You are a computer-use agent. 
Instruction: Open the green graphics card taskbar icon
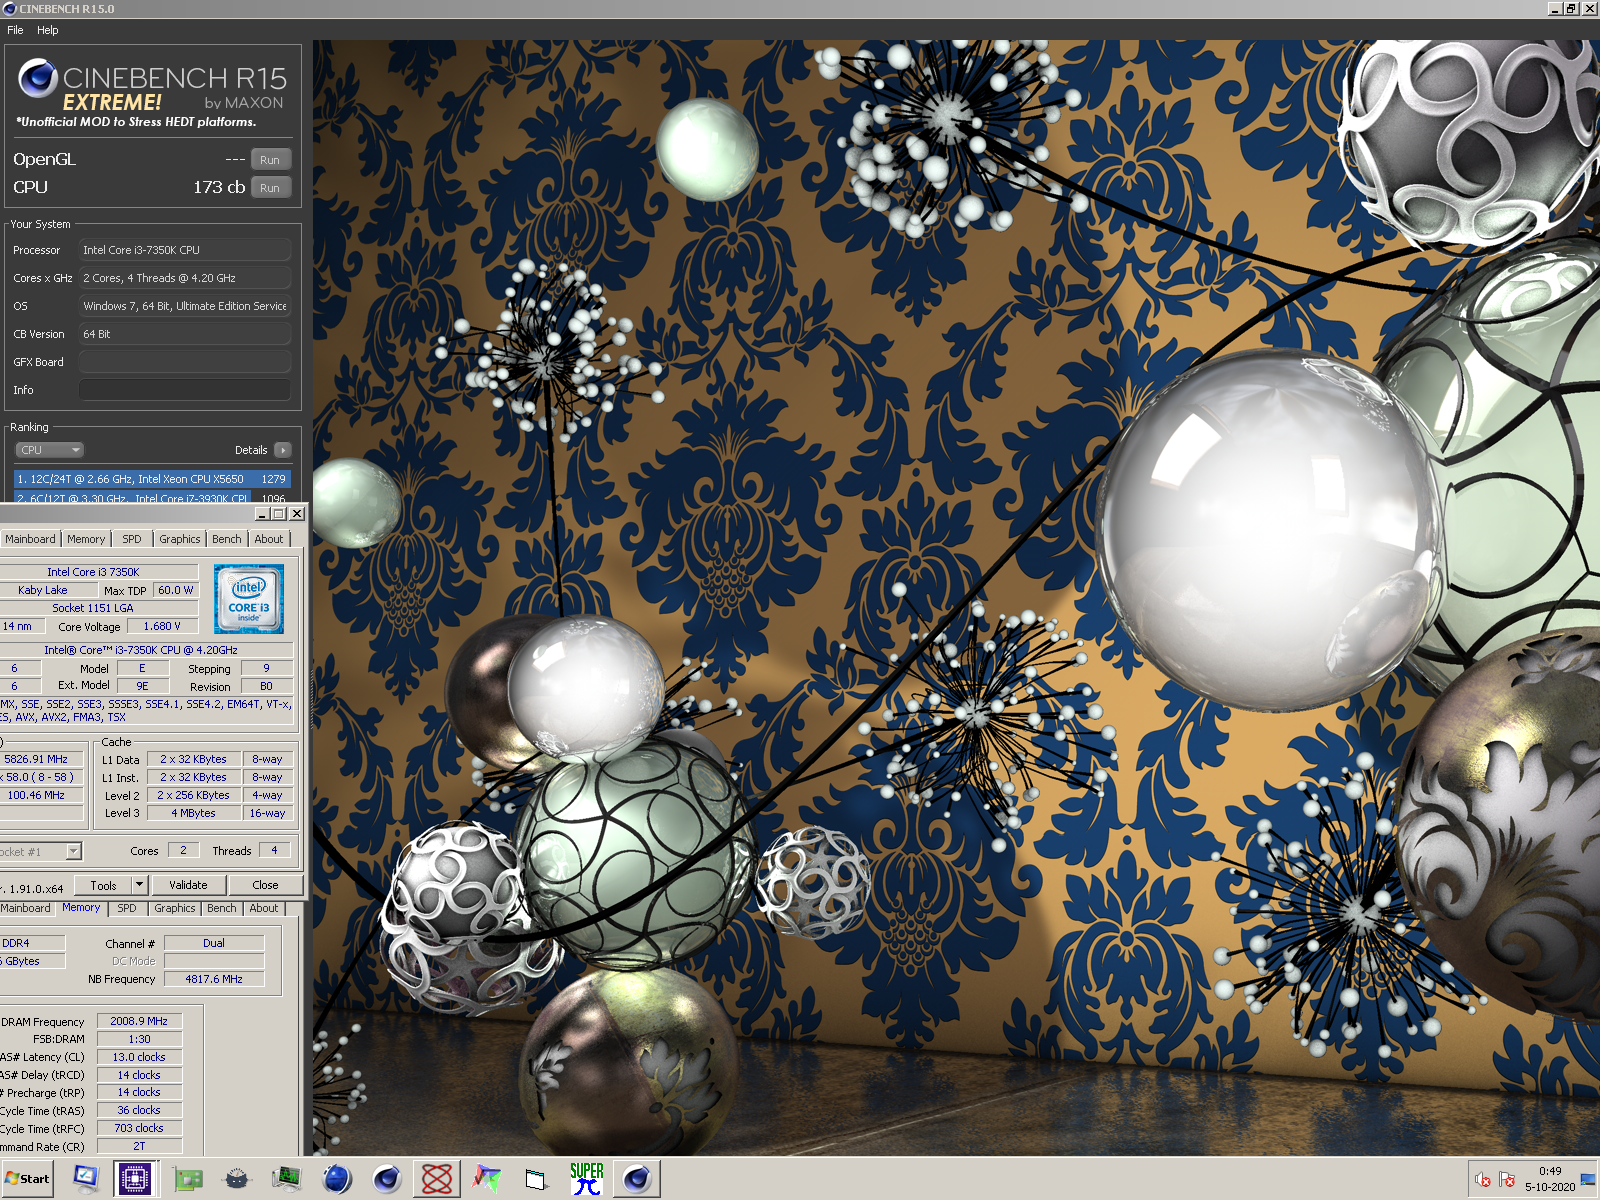[x=188, y=1180]
